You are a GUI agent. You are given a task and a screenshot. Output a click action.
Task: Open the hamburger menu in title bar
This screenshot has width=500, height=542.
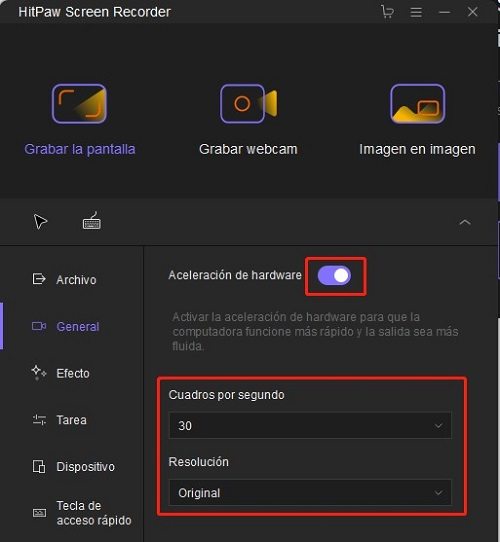pyautogui.click(x=416, y=12)
